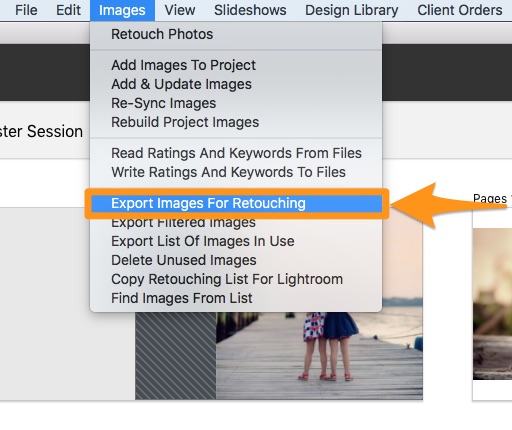Open the Client Orders menu
The width and height of the screenshot is (512, 430).
coord(460,10)
